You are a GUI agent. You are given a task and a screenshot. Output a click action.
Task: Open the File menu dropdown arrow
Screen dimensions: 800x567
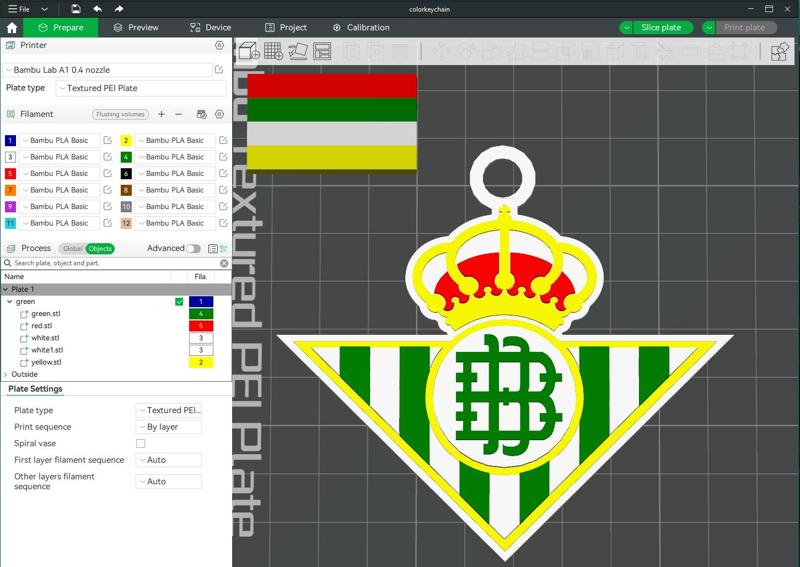[x=44, y=9]
